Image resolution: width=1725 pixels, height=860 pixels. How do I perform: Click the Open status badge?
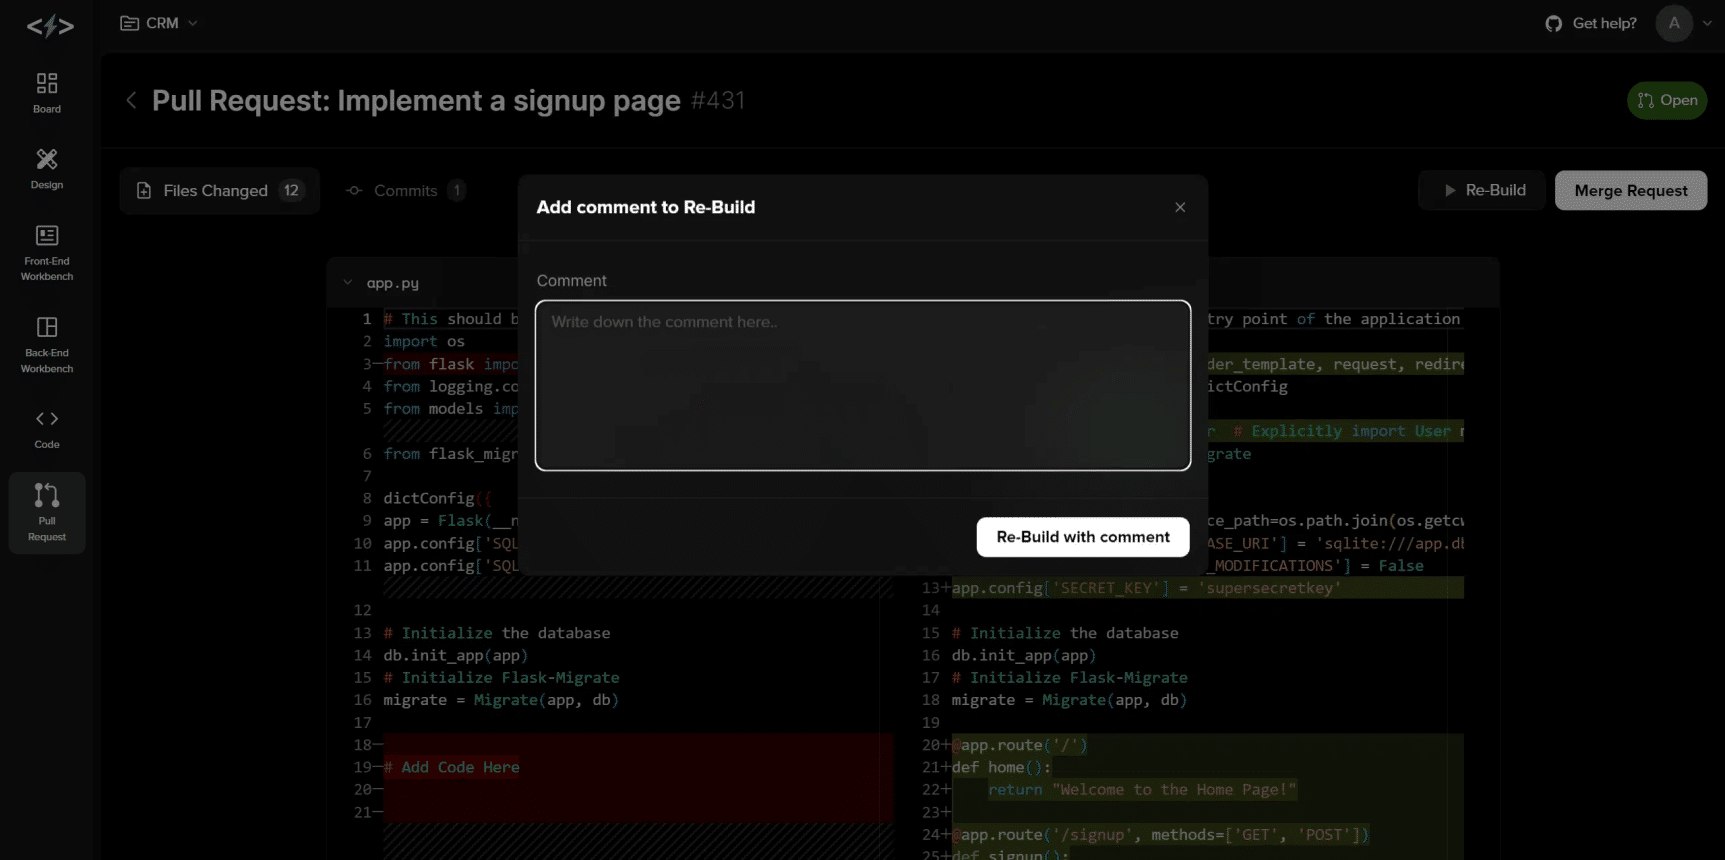1667,100
